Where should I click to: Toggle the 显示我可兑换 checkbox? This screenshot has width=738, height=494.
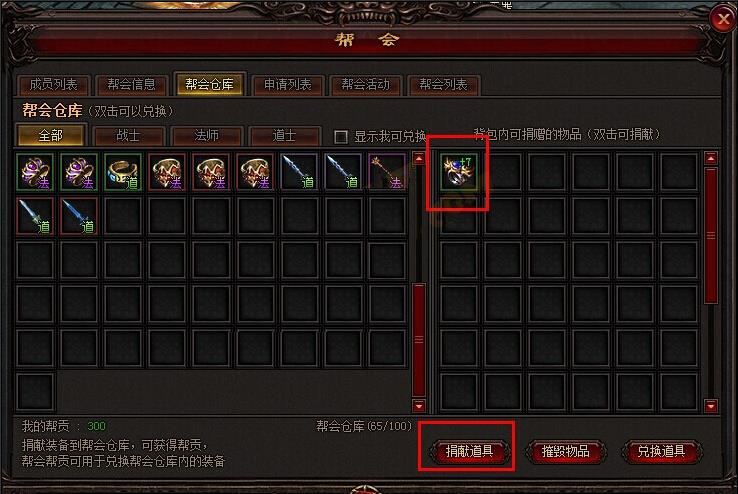[341, 137]
